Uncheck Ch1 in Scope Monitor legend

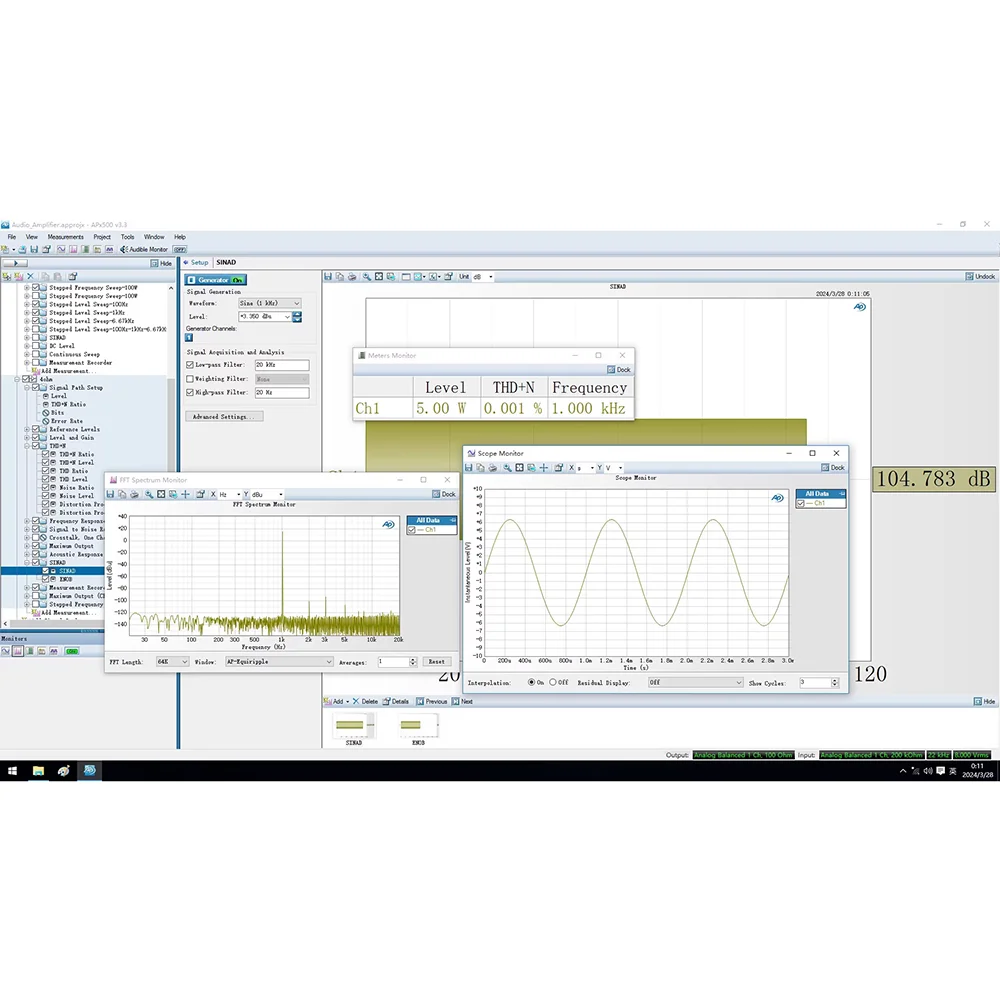coord(801,503)
